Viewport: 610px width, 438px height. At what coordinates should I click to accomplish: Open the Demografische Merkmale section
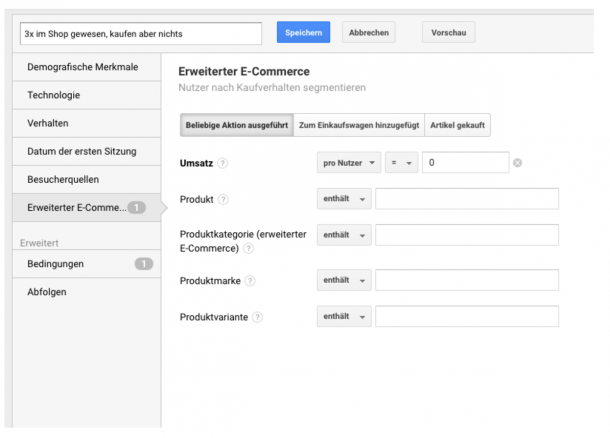86,67
